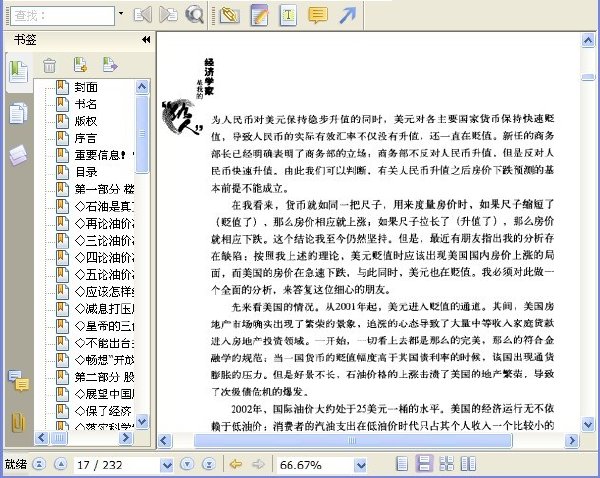The height and width of the screenshot is (478, 600).
Task: Enable continuous page layout view
Action: pos(424,464)
